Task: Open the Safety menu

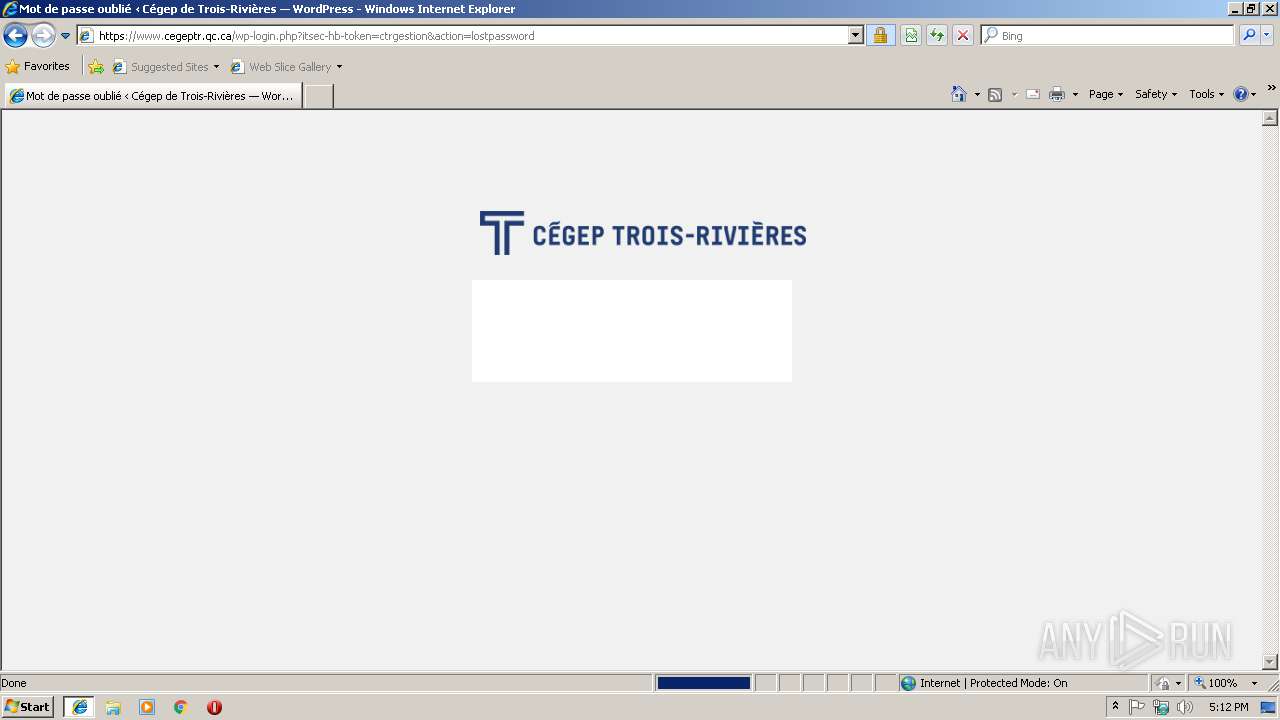Action: coord(1156,94)
